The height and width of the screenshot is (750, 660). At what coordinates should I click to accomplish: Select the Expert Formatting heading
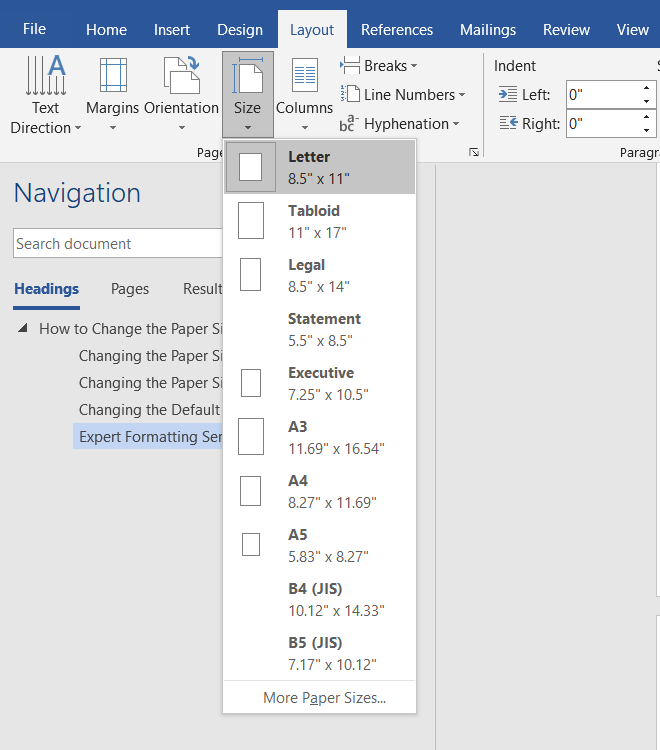(x=150, y=437)
